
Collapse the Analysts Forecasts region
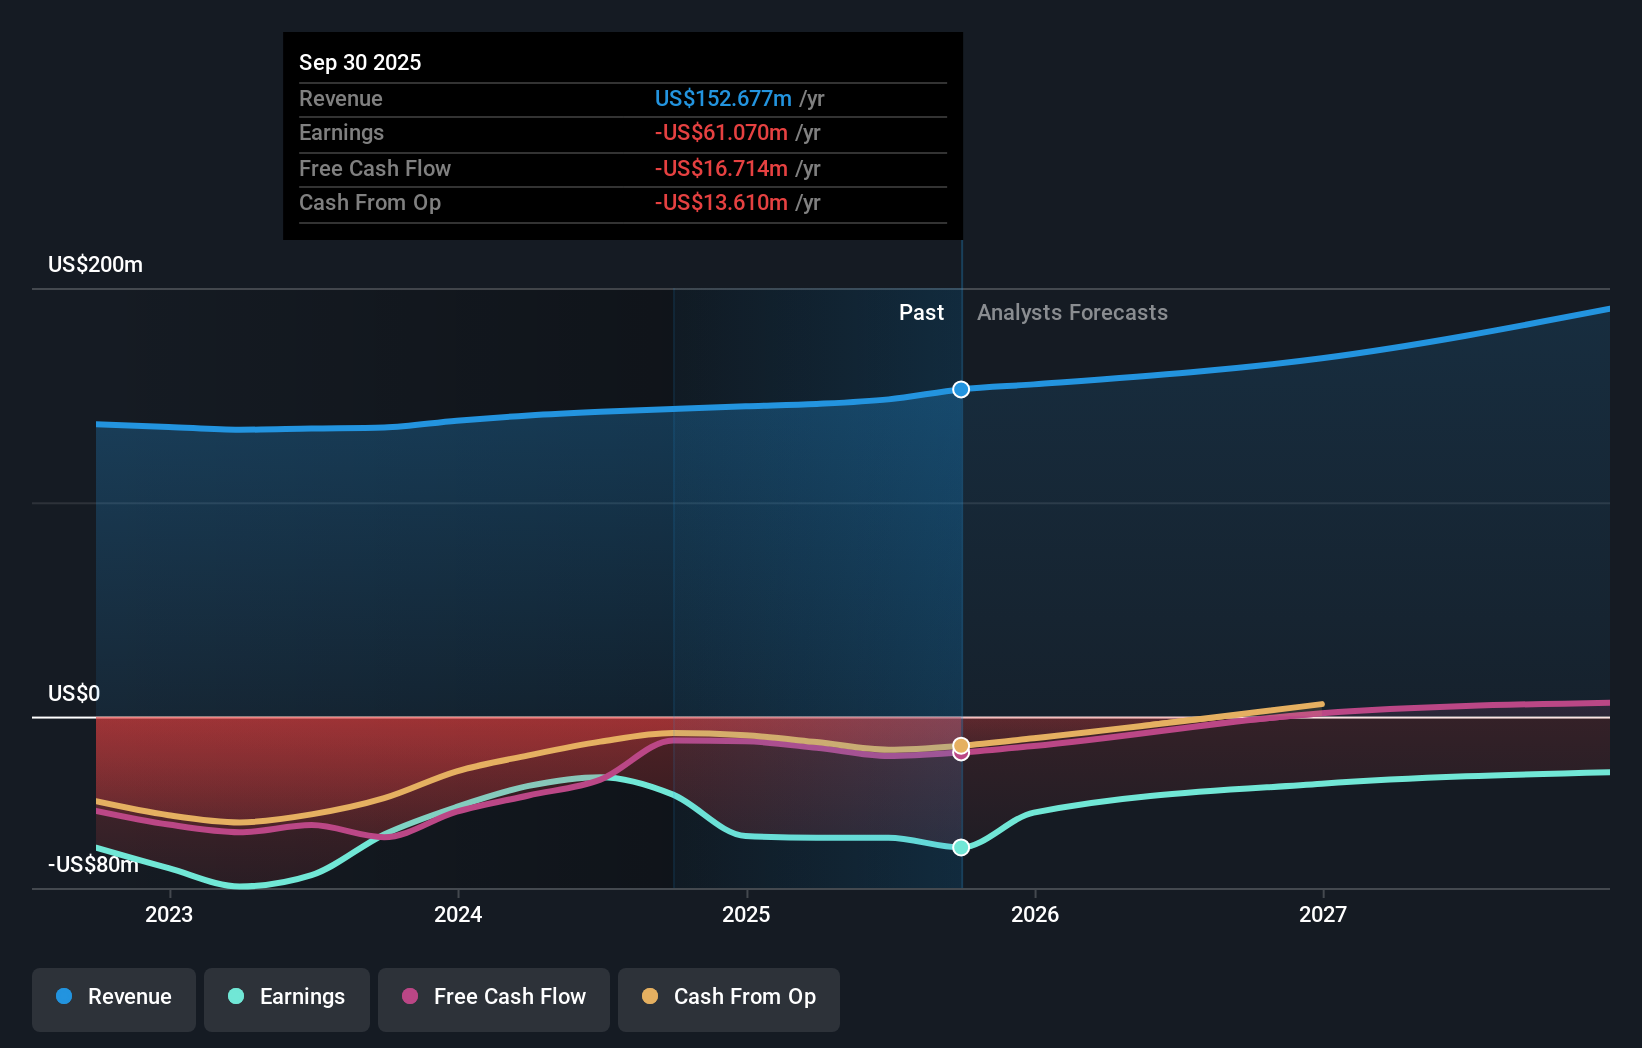click(1072, 312)
